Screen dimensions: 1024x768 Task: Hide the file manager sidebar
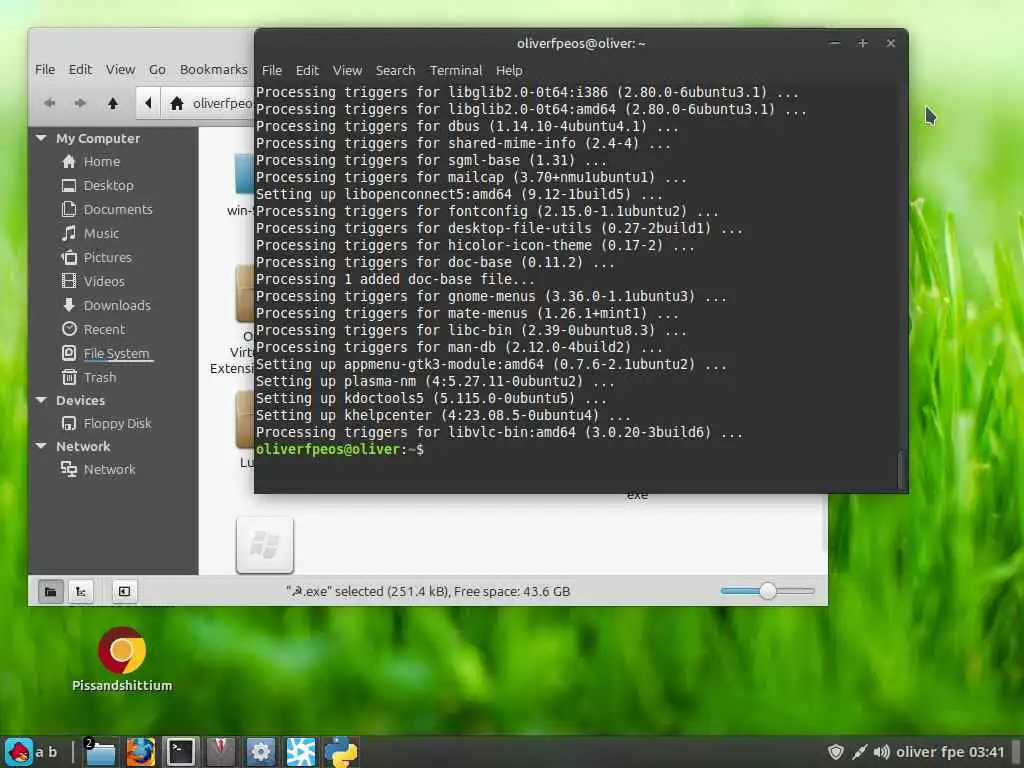point(124,592)
